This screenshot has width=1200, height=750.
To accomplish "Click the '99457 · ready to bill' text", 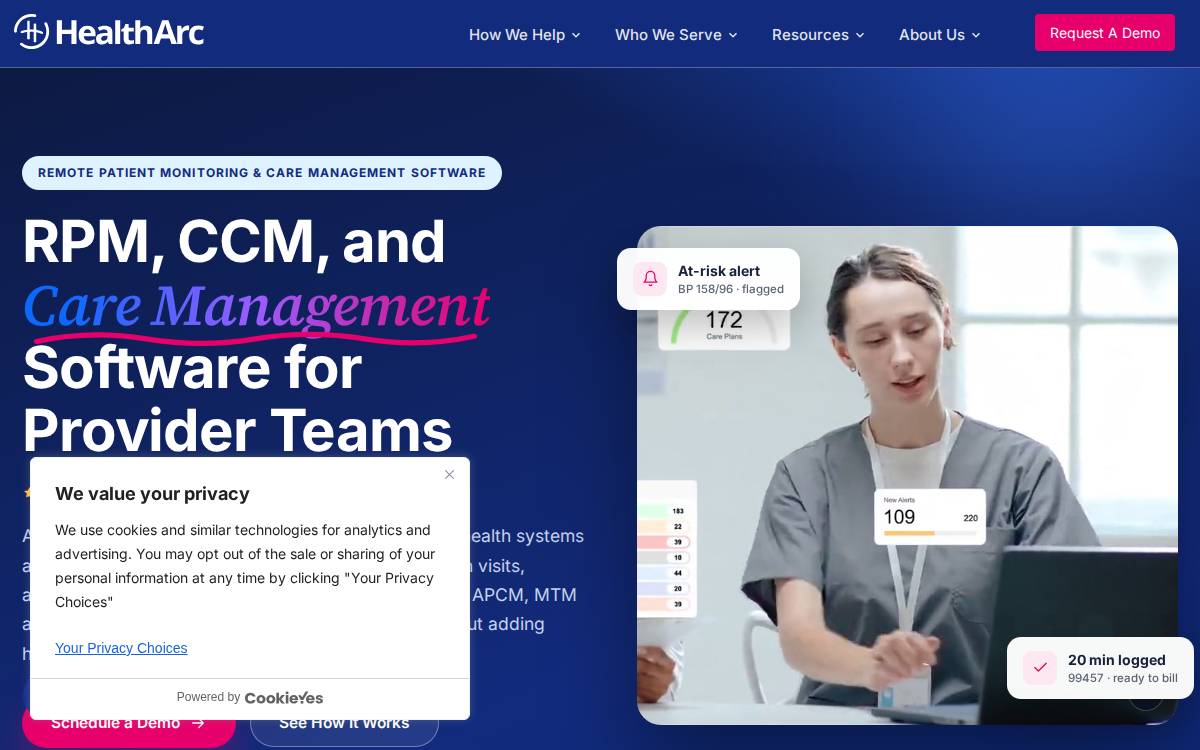I will pyautogui.click(x=1123, y=678).
